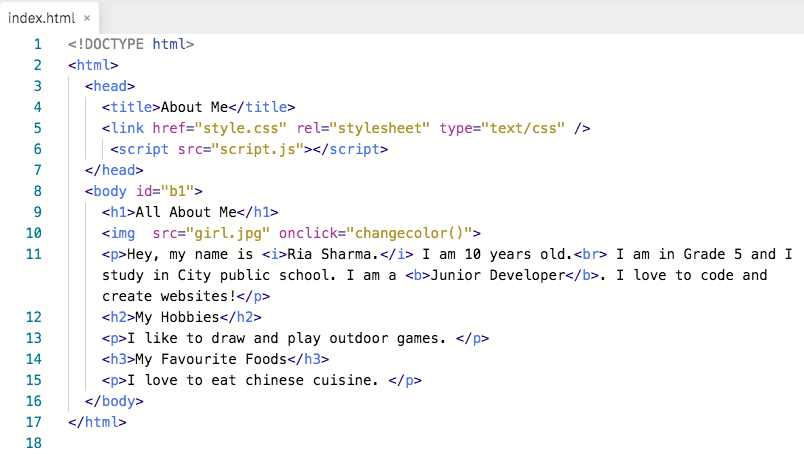Click the "changecolor()" onclick value
The image size is (804, 454).
pos(410,233)
